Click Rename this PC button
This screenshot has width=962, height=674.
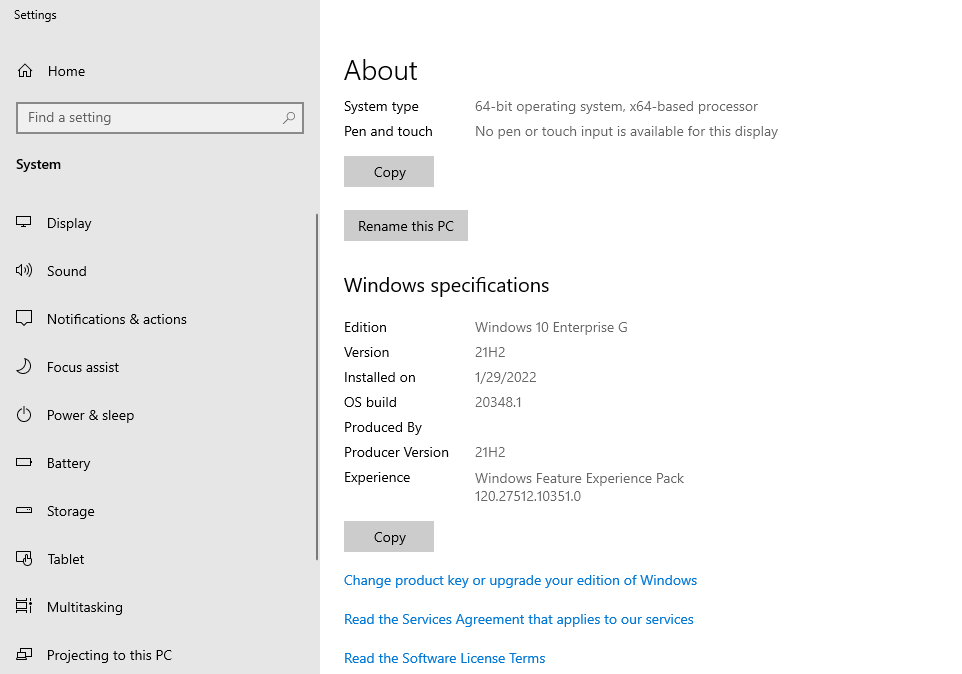coord(406,226)
